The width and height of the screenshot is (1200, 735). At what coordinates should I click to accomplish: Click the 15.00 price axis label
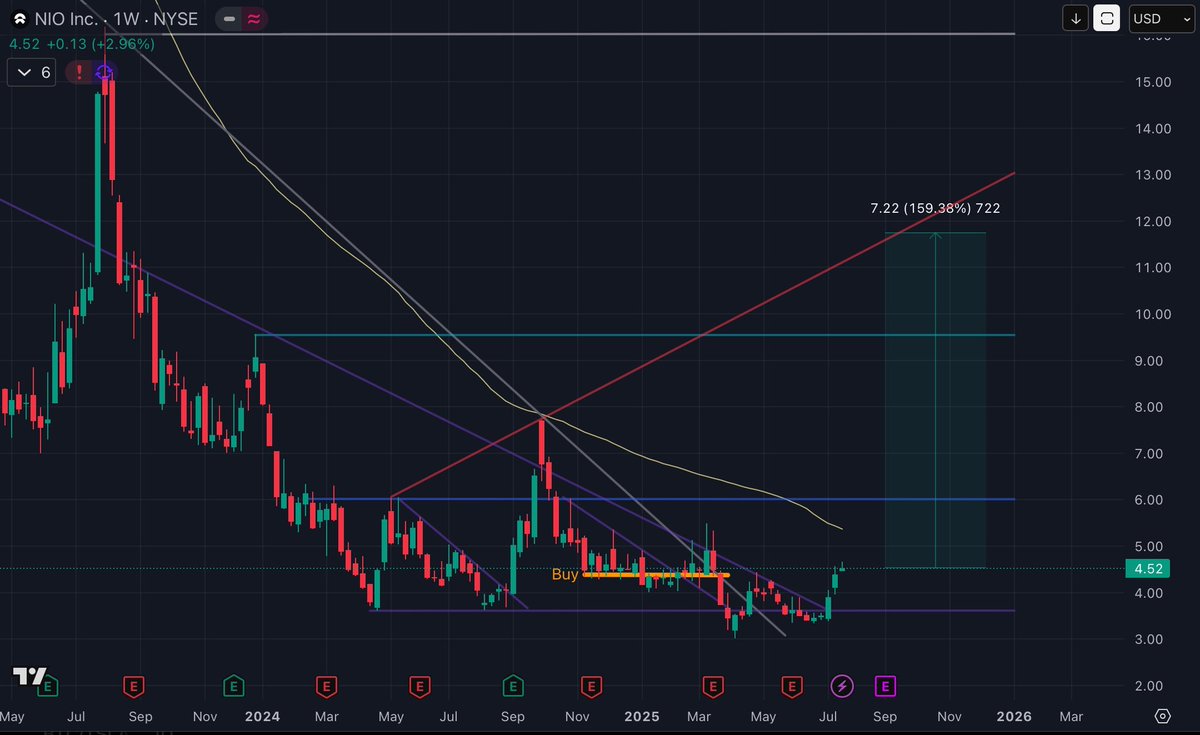click(1154, 82)
